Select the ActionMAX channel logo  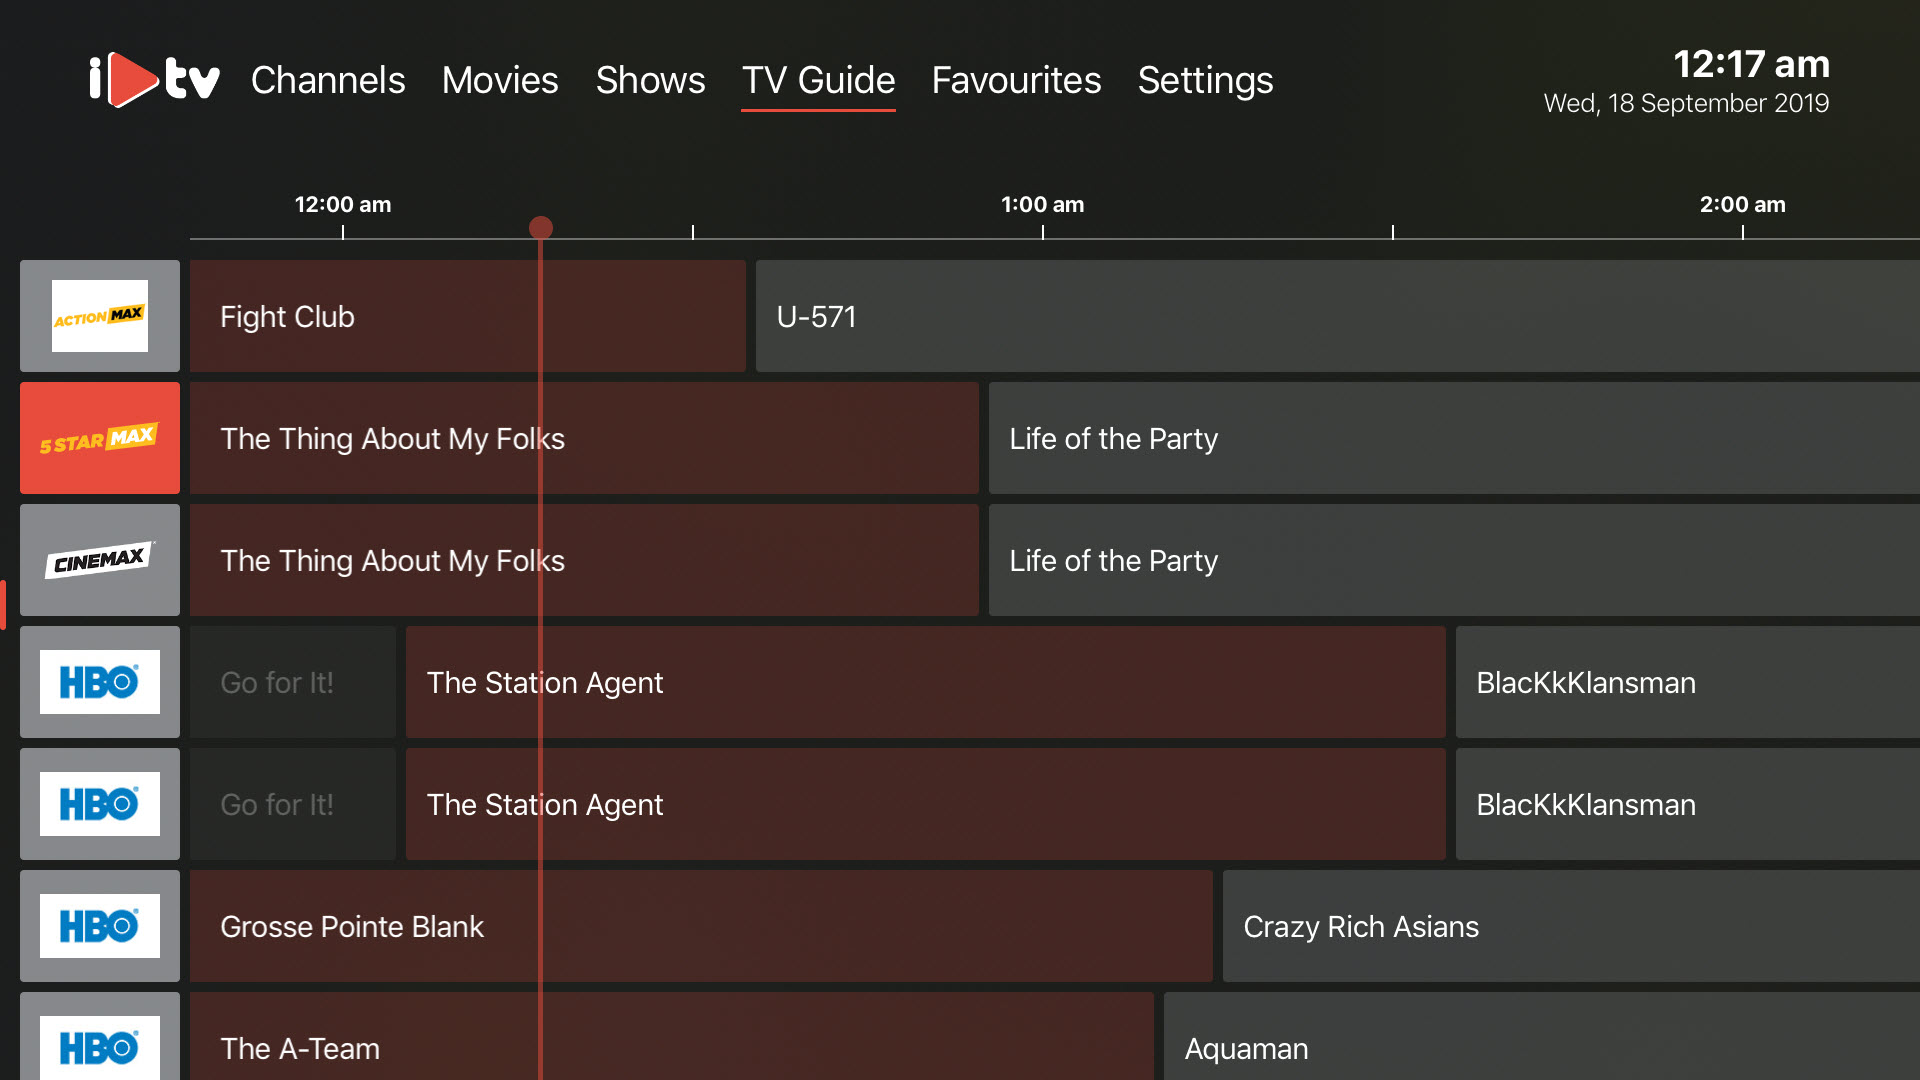(100, 316)
